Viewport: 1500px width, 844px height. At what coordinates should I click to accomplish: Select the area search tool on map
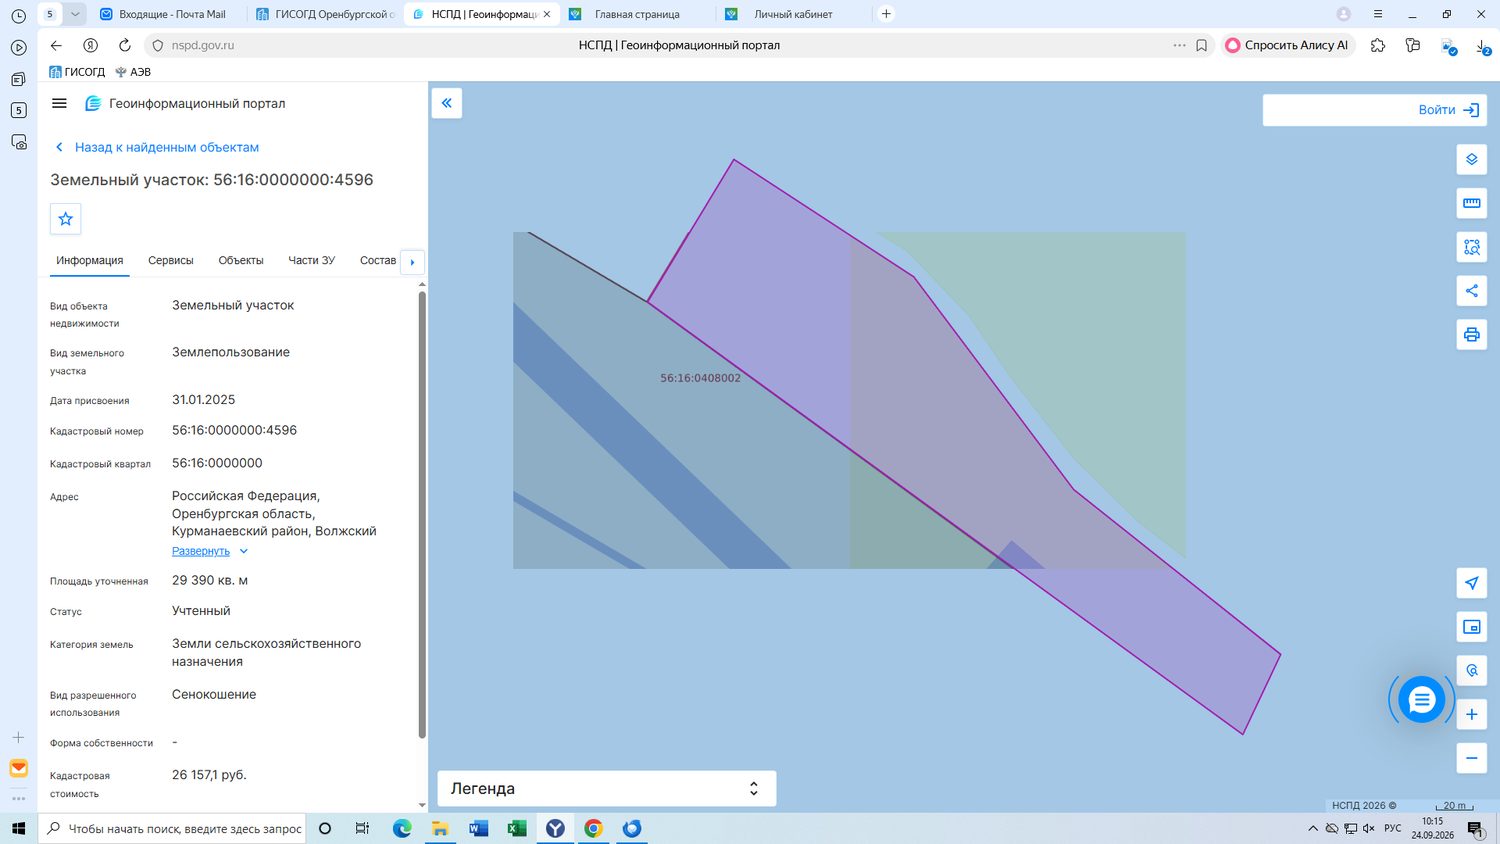(x=1471, y=247)
